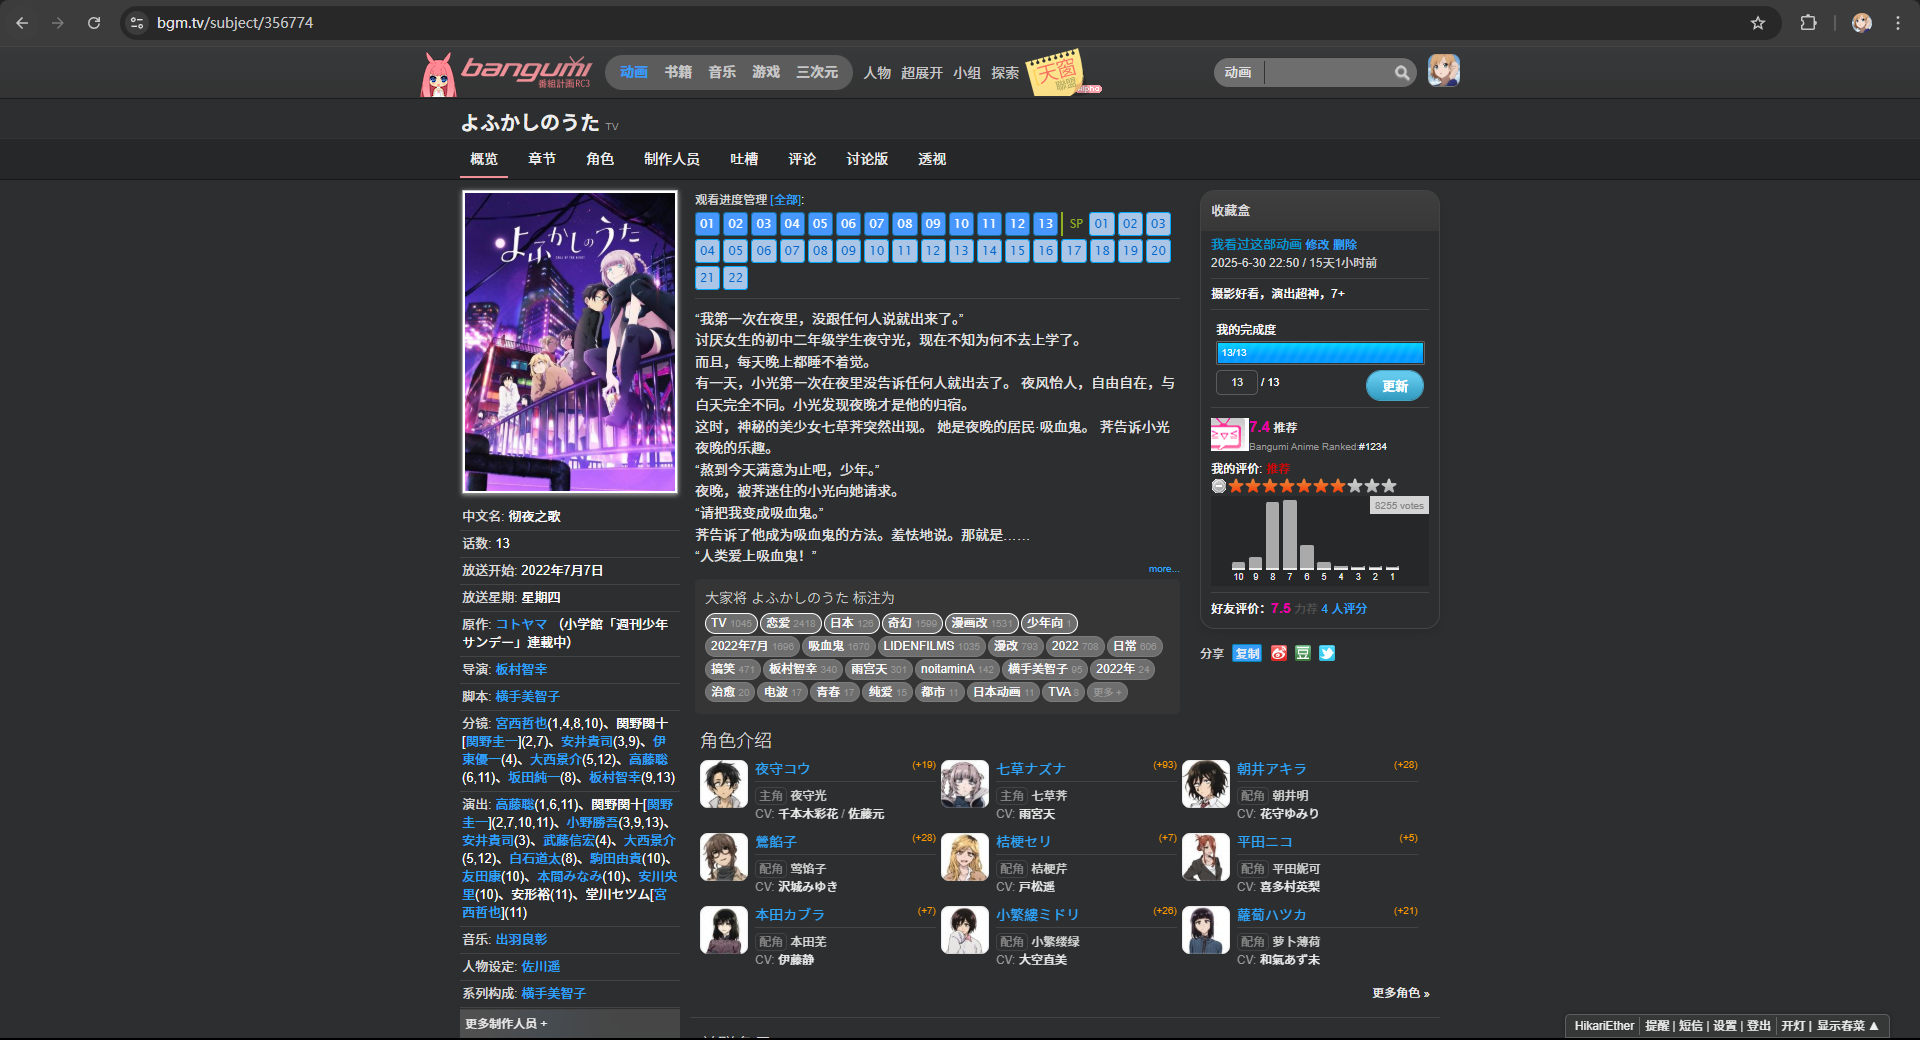
Task: Toggle SP episode 10 status
Action: click(x=876, y=251)
